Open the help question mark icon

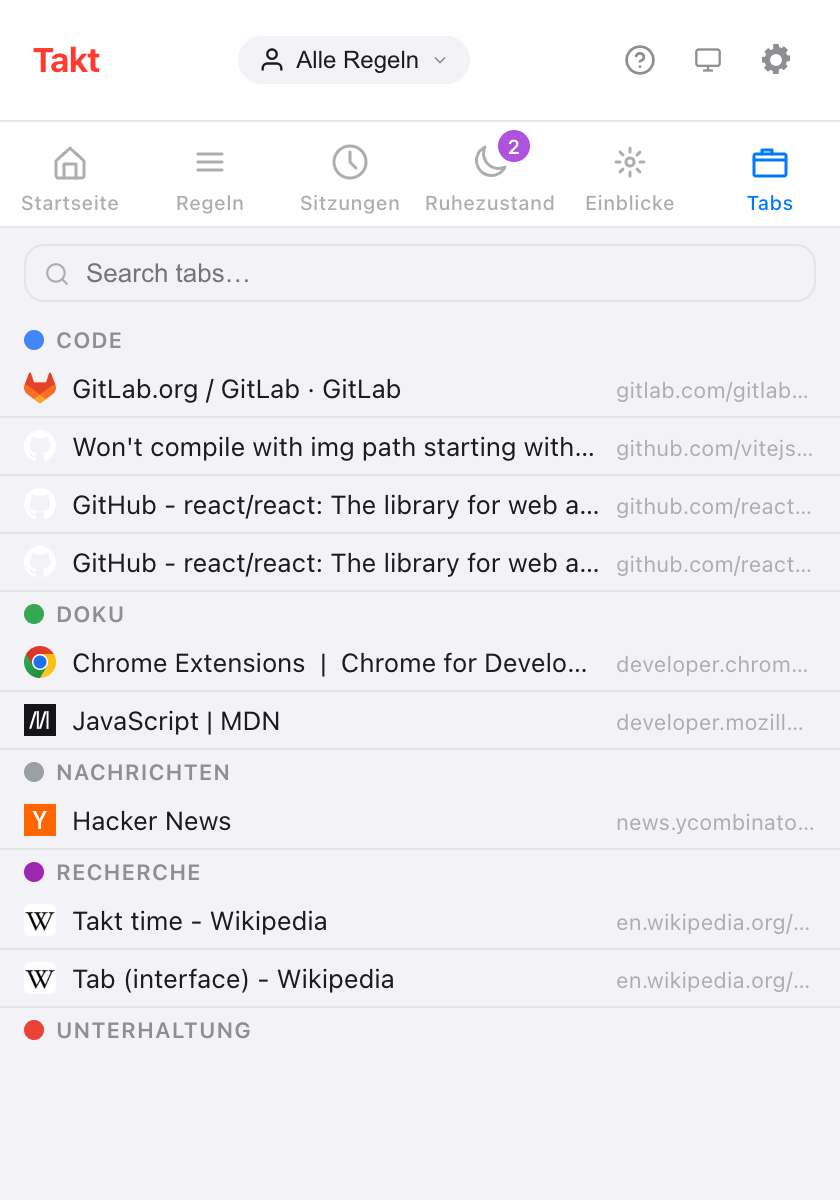640,60
